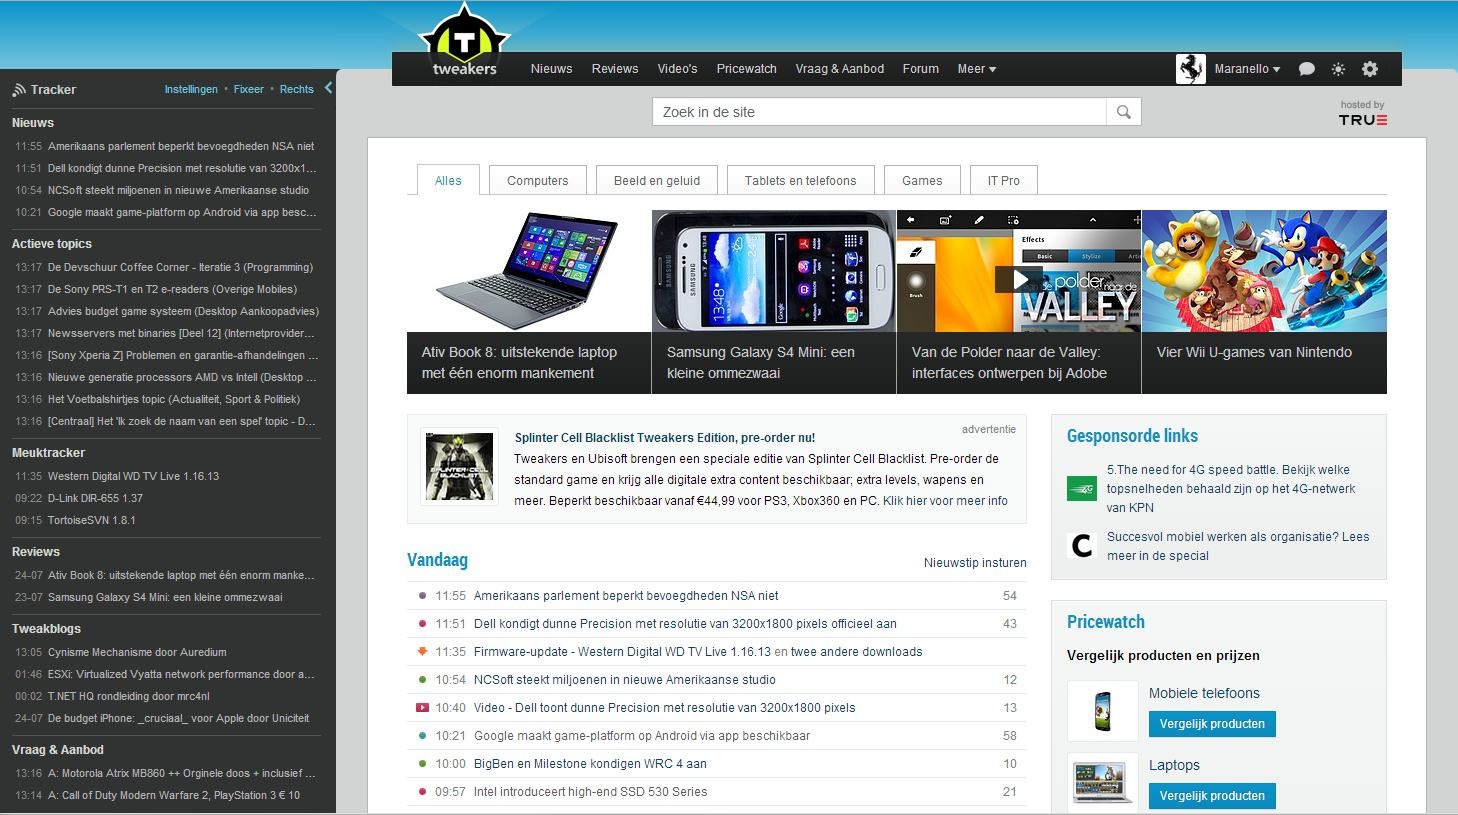Go to Video's in navigation bar
Screen dimensions: 1458x815
[x=678, y=69]
